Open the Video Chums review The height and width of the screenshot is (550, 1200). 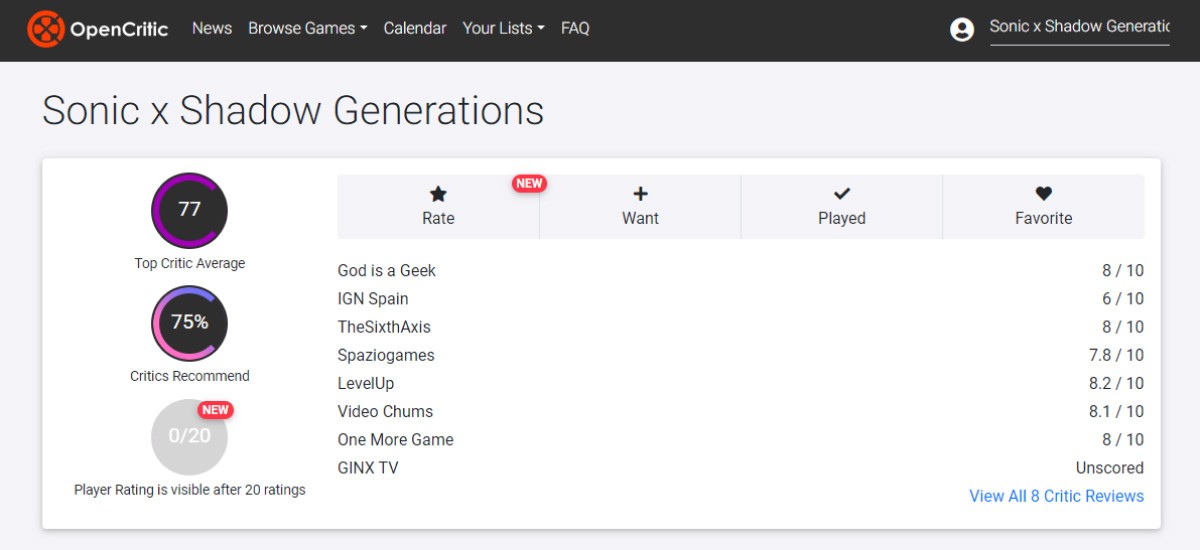point(385,411)
